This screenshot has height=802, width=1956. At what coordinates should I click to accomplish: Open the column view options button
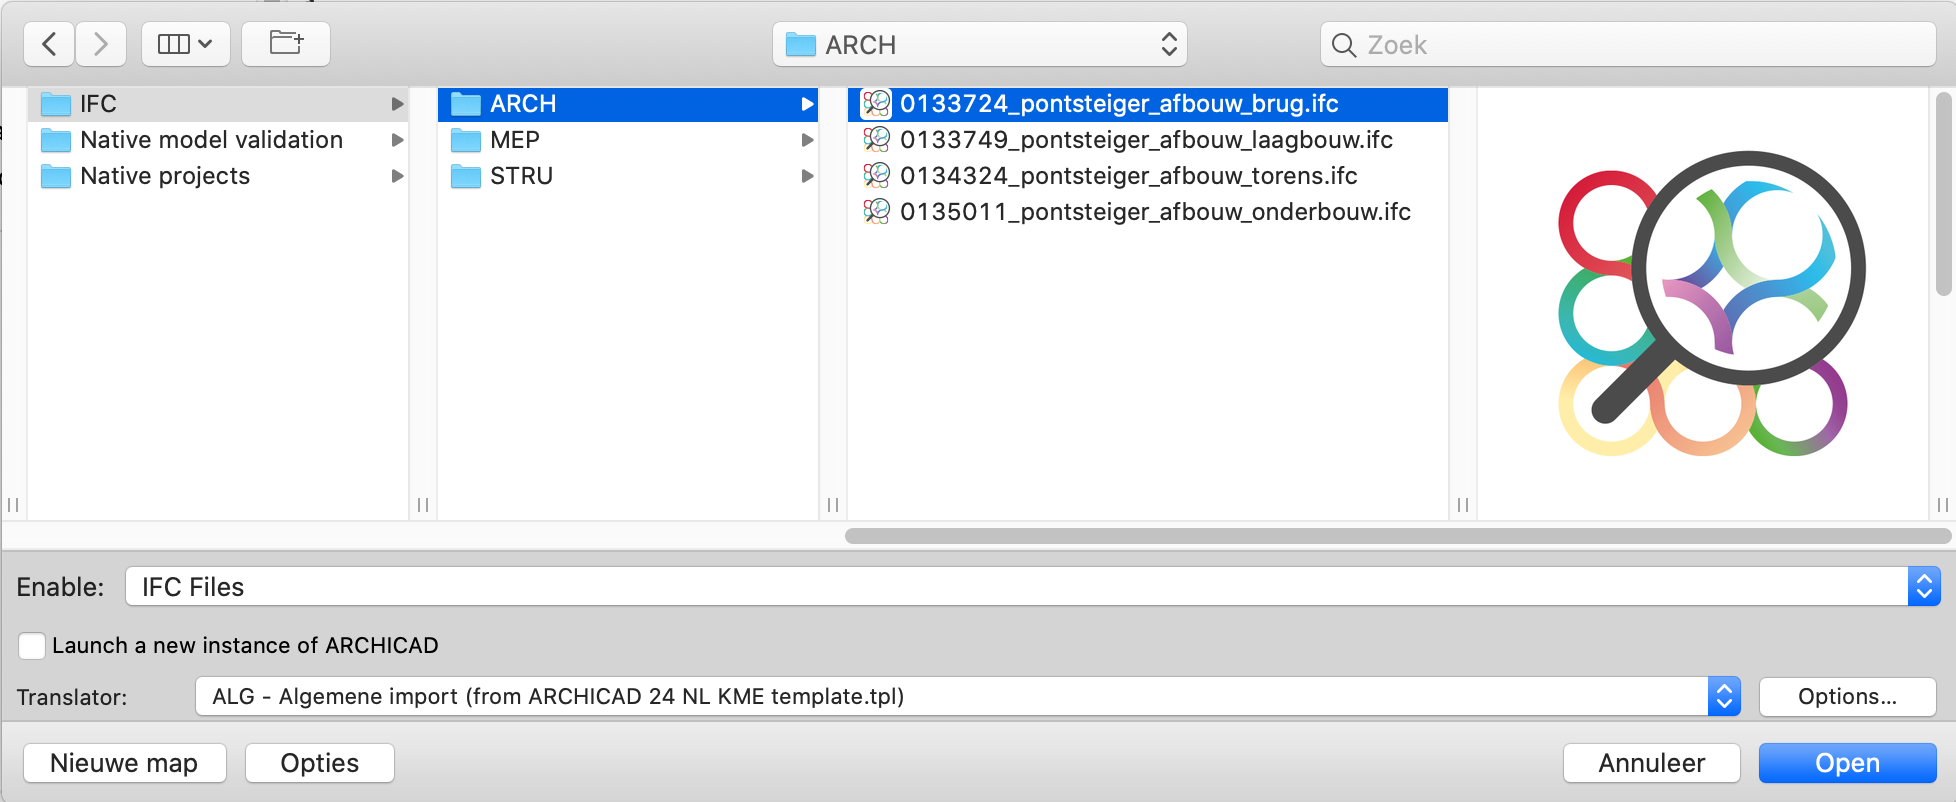click(186, 44)
